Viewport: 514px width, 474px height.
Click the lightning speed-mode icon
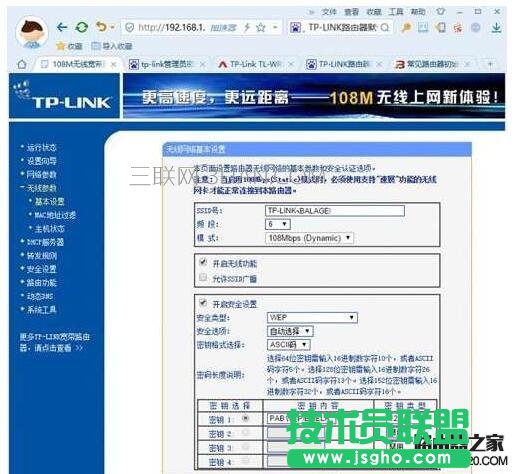pyautogui.click(x=247, y=27)
